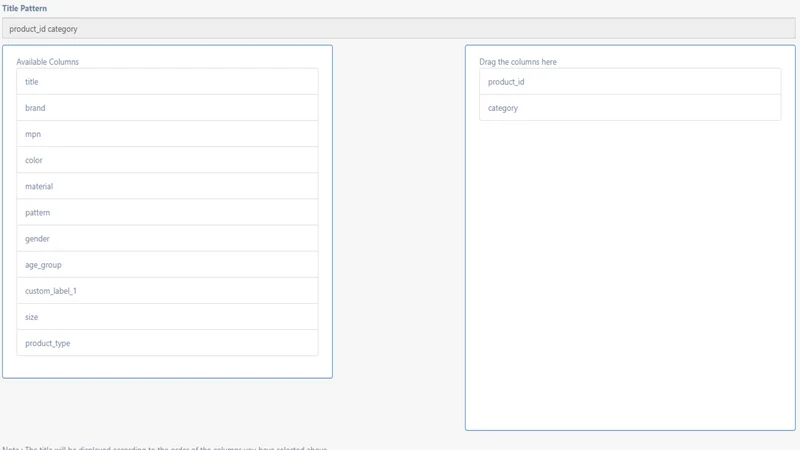Select the 'gender' available column
The height and width of the screenshot is (450, 800).
[167, 238]
